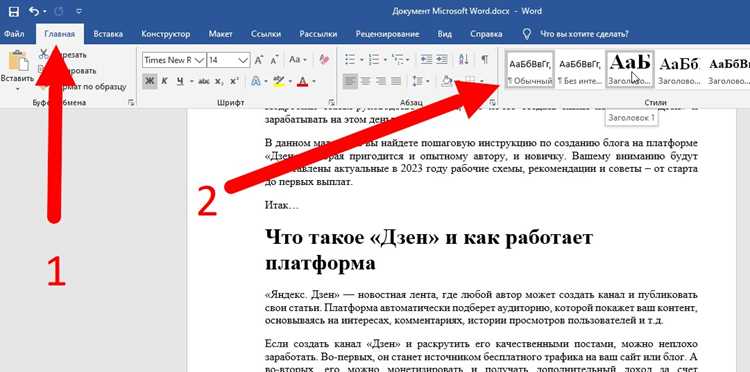Expand the font size dropdown arrow
750x372 pixels.
tap(243, 60)
